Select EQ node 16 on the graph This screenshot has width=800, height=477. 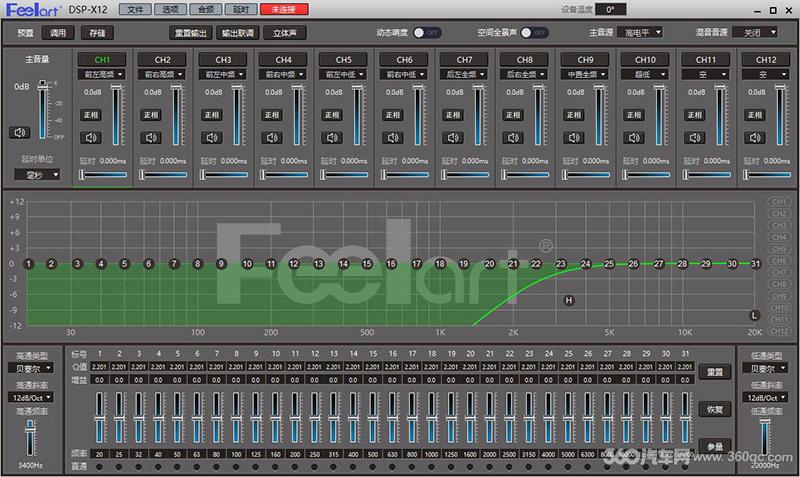coord(391,264)
